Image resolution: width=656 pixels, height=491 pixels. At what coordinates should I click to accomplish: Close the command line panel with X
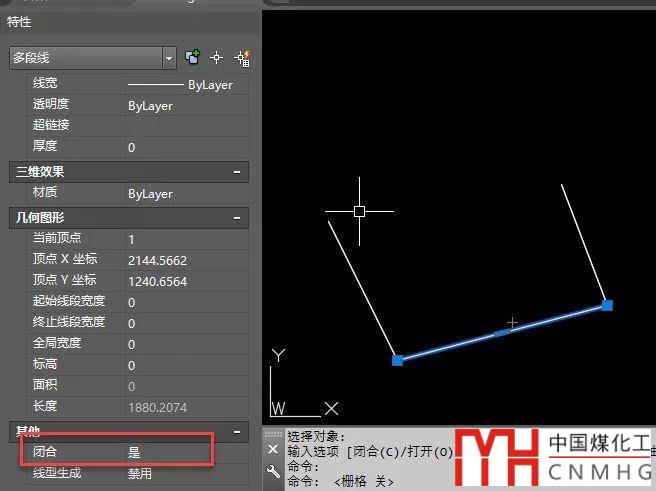(273, 450)
